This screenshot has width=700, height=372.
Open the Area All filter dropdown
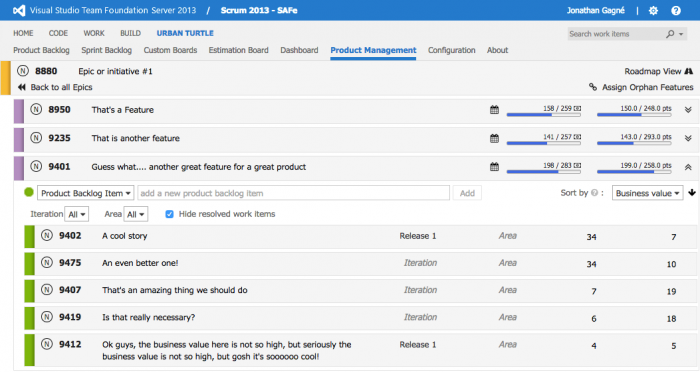(136, 214)
